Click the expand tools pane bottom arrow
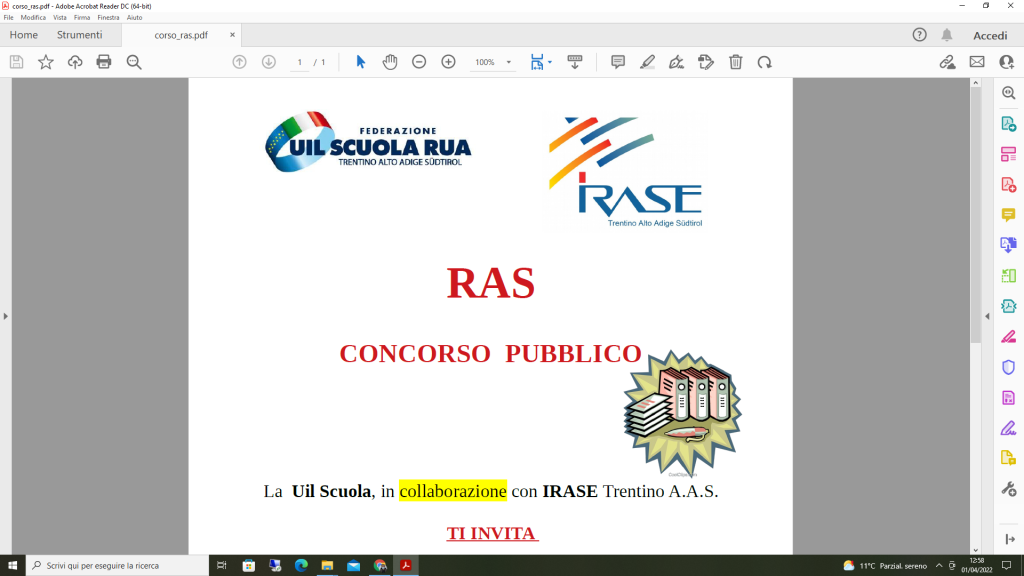This screenshot has width=1024, height=576. 1010,539
